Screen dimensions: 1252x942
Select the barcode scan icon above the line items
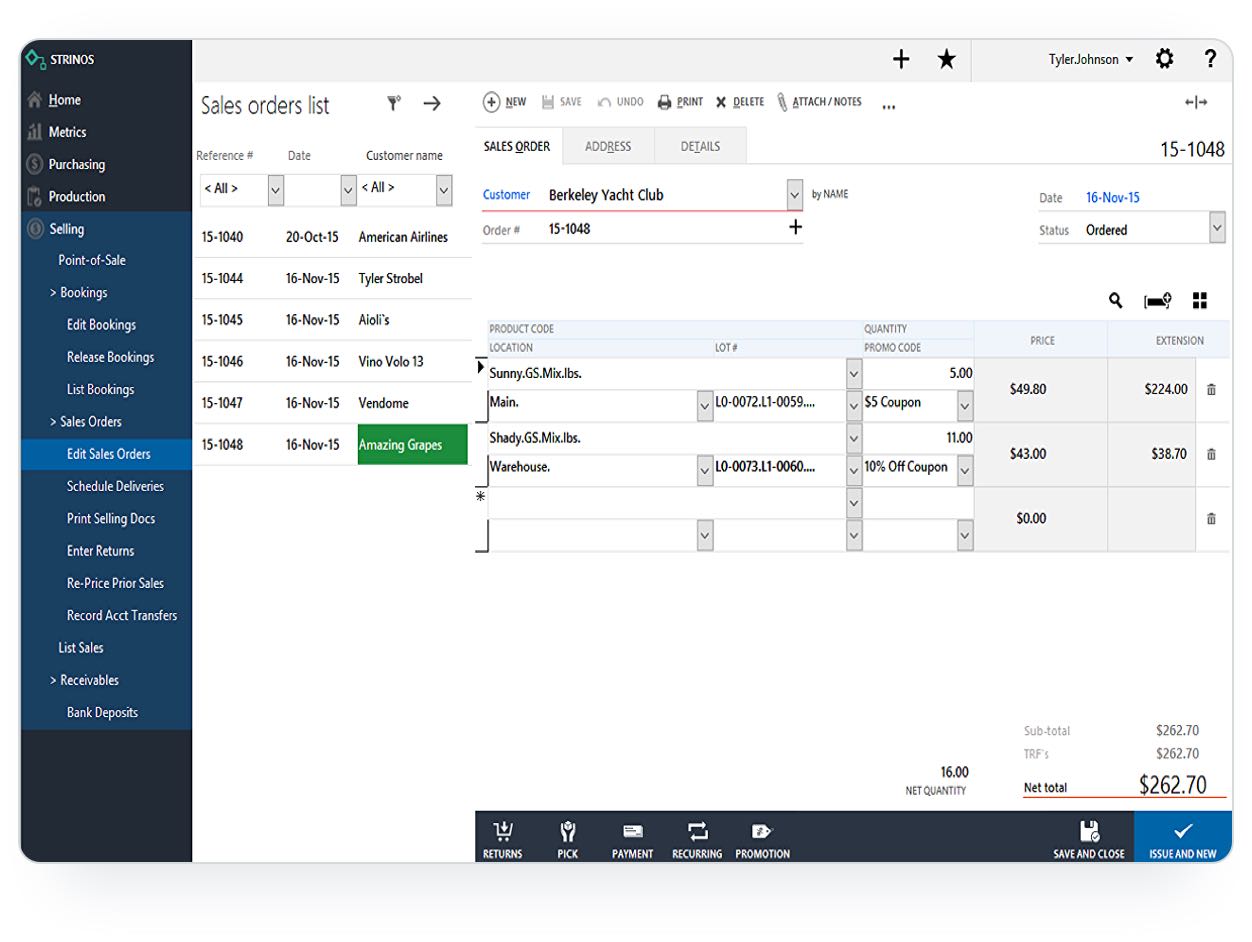coord(1157,299)
